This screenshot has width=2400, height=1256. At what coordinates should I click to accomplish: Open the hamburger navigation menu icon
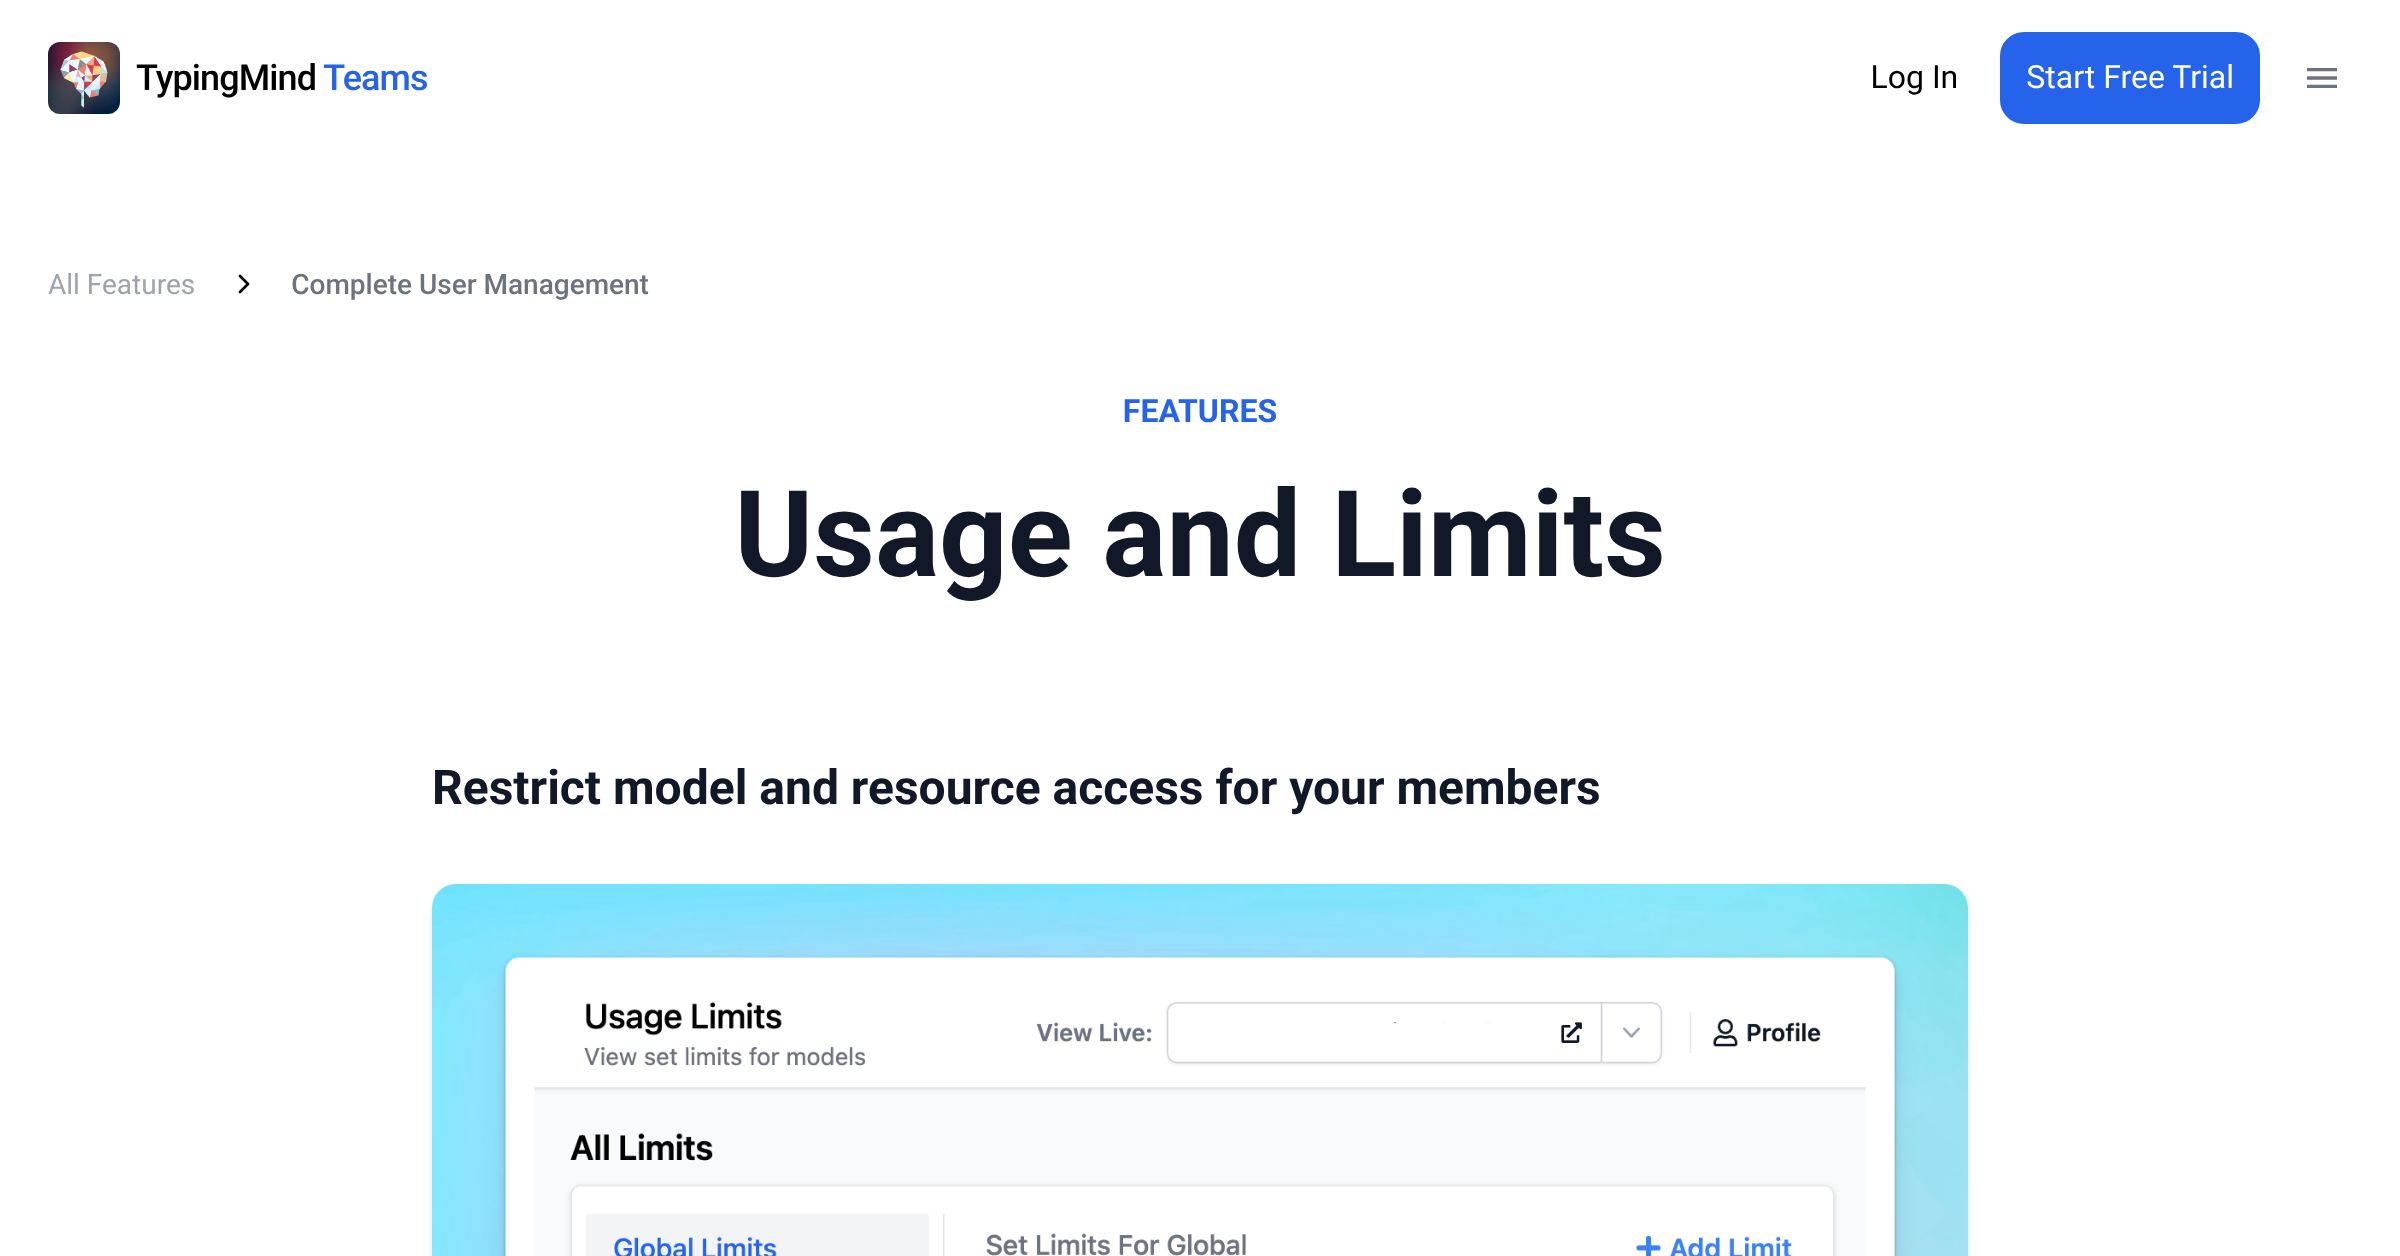pyautogui.click(x=2321, y=78)
